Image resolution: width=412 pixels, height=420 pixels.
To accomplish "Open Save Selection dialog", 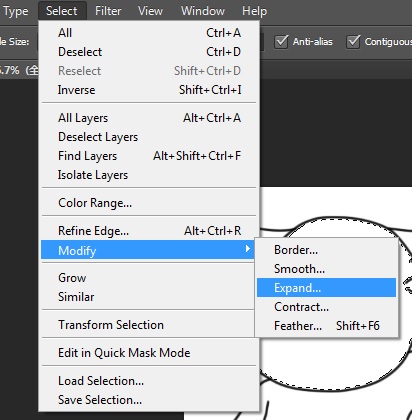I will (149, 400).
